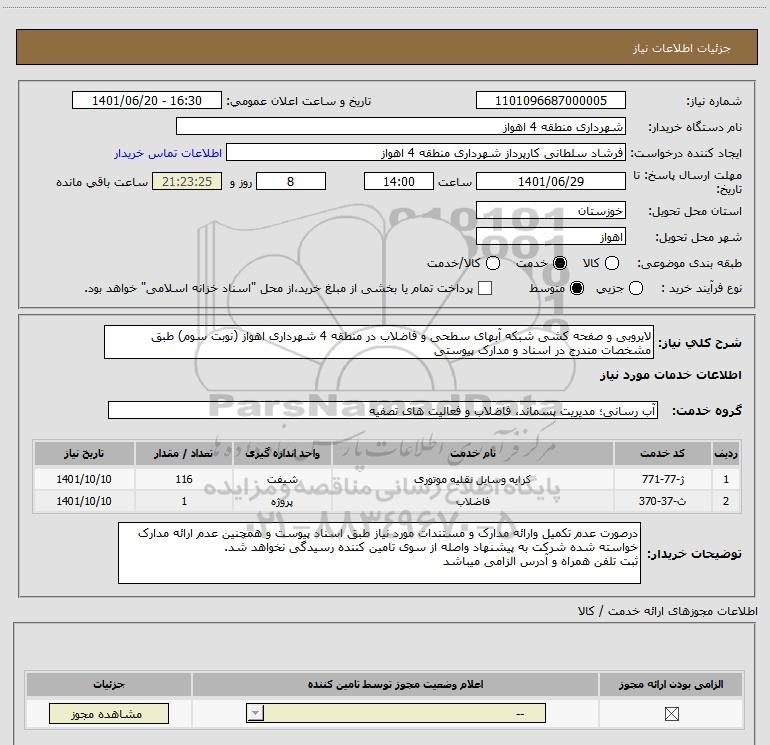Screen dimensions: 770x745
Task: Click the نام خدمت column header
Action: [472, 453]
